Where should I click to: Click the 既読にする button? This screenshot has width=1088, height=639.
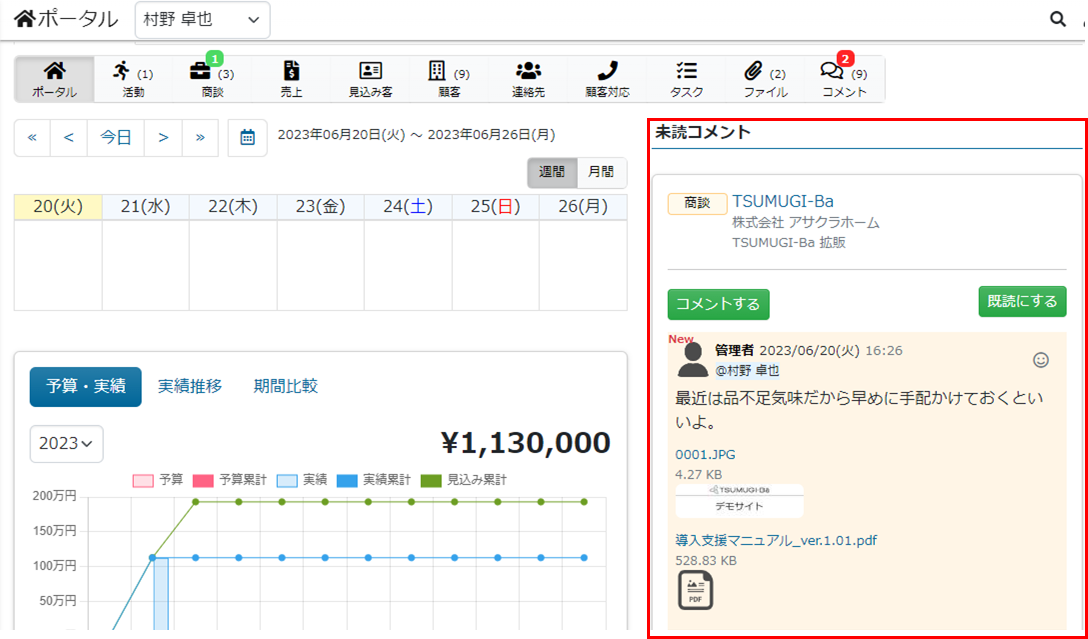click(1022, 301)
